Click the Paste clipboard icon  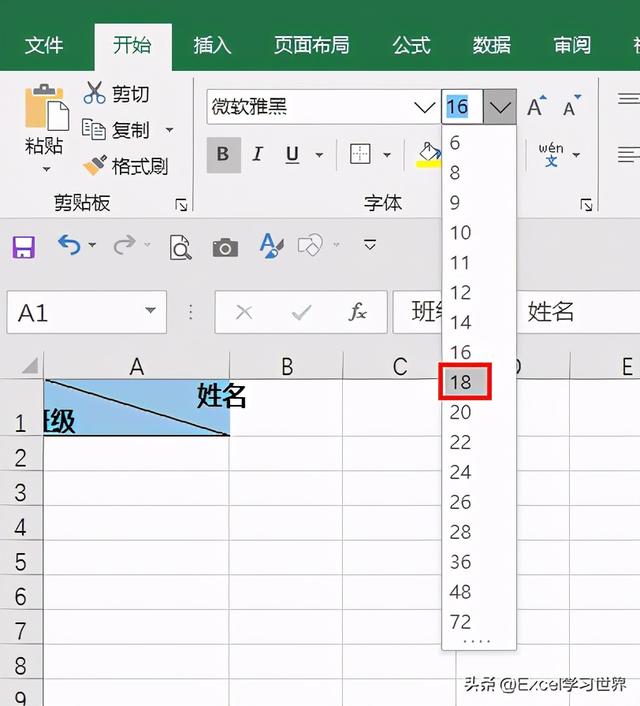click(x=46, y=107)
